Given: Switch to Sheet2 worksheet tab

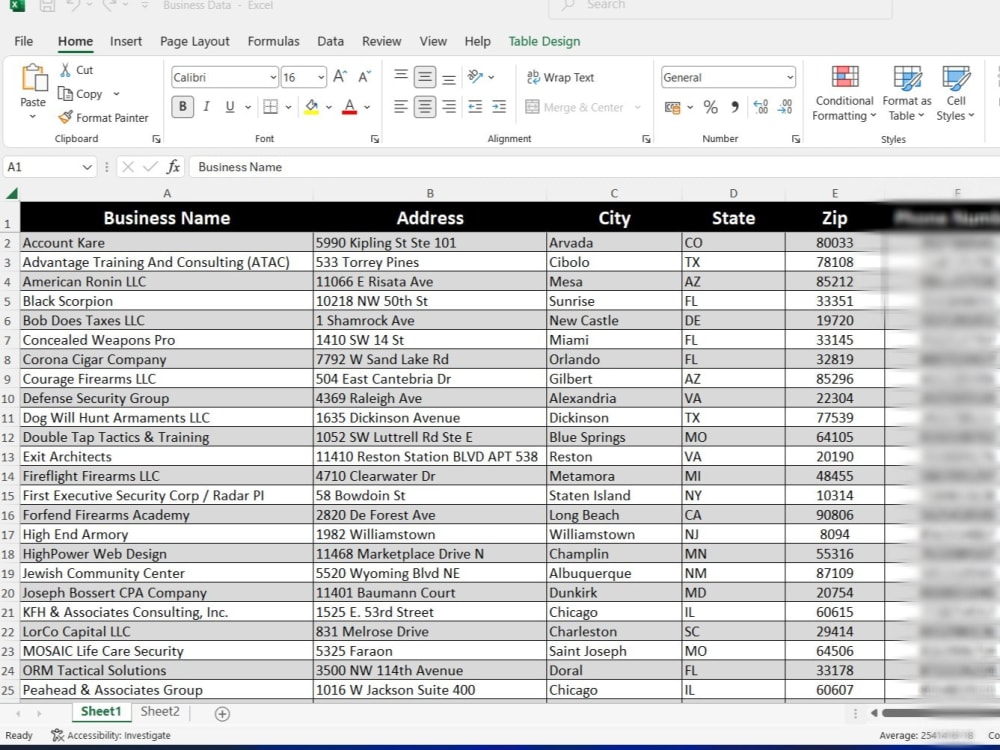Looking at the screenshot, I should 160,712.
